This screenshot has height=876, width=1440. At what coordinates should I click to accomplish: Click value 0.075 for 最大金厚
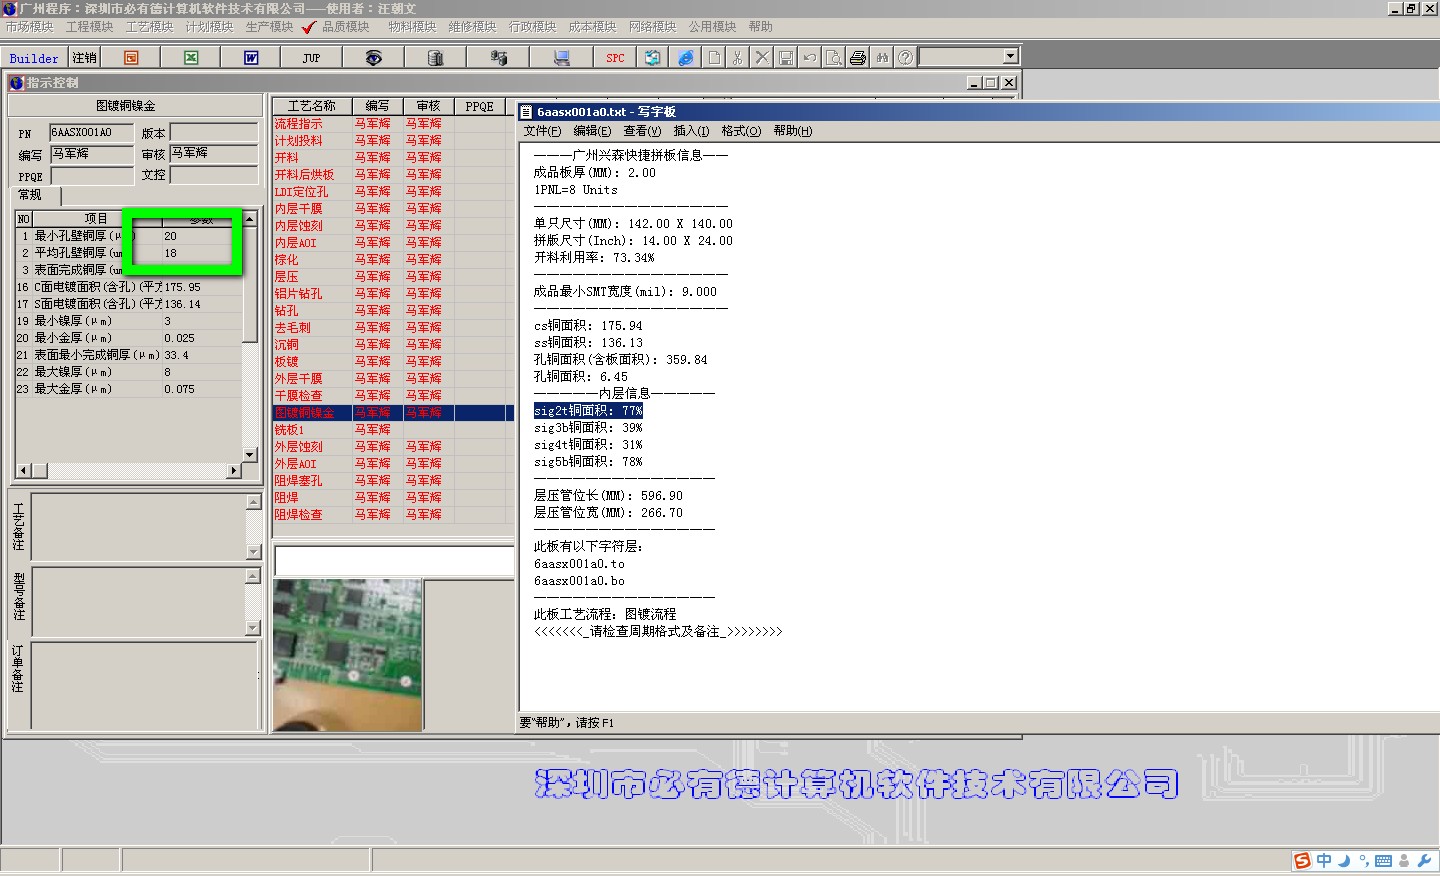point(180,389)
